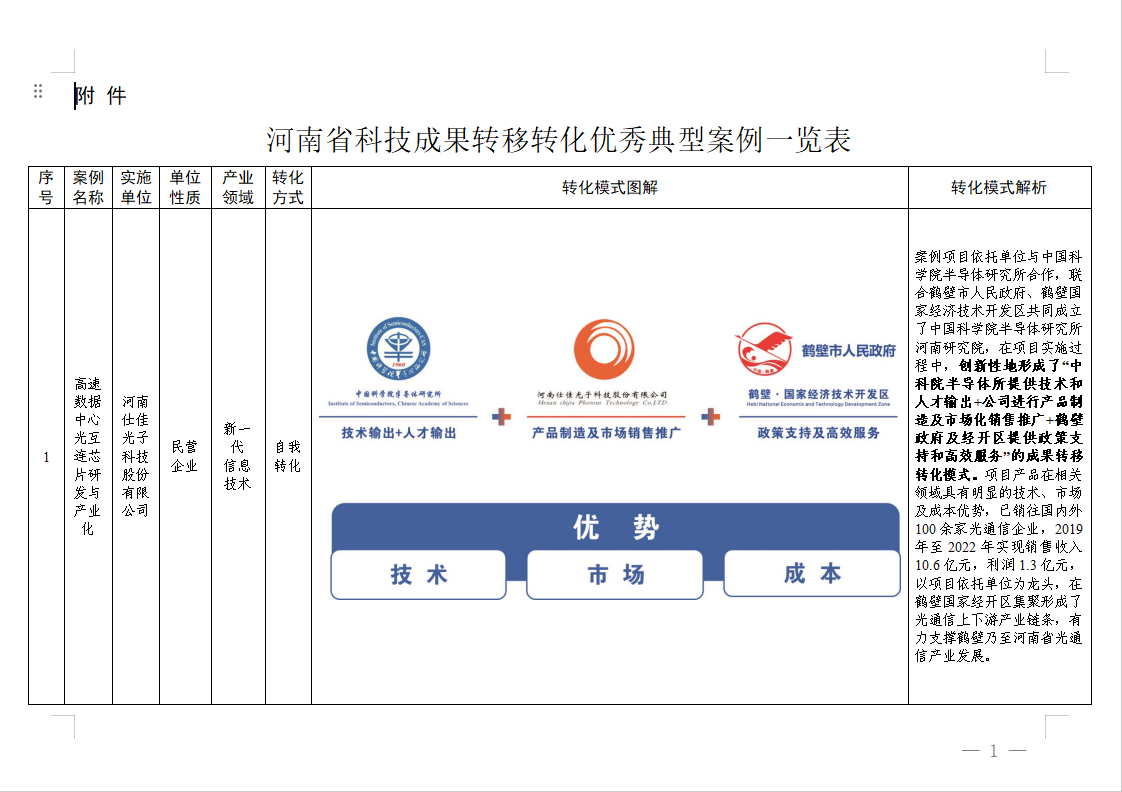1122x792 pixels.
Task: Click the 附件 heading text
Action: 101,96
